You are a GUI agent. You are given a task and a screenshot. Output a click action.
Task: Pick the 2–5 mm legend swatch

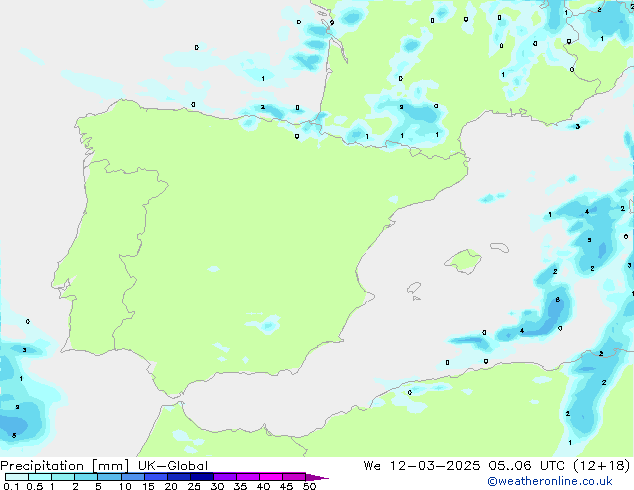[86, 477]
